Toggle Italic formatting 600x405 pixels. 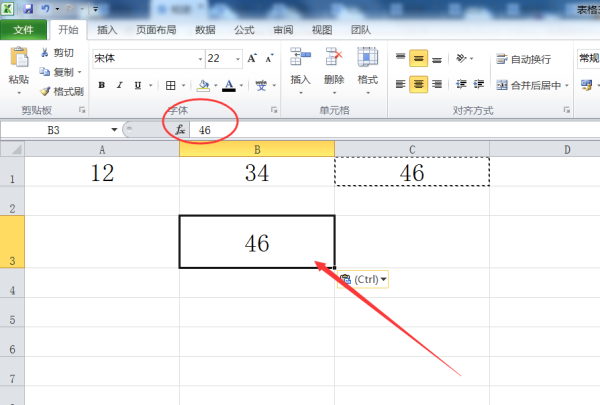point(120,85)
